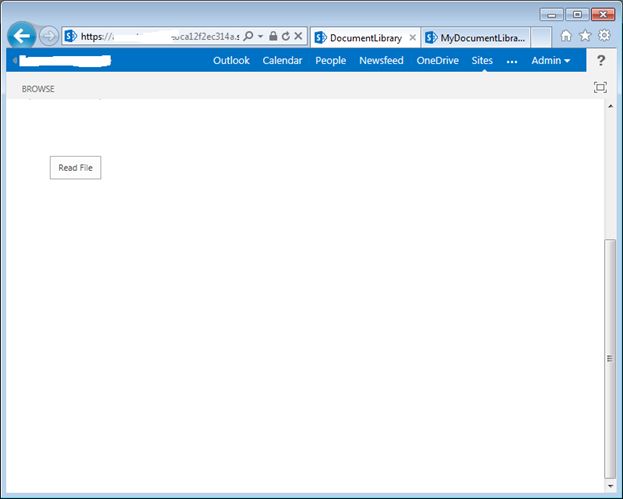The image size is (623, 499).
Task: Open OneDrive from the suite bar
Action: (x=437, y=60)
